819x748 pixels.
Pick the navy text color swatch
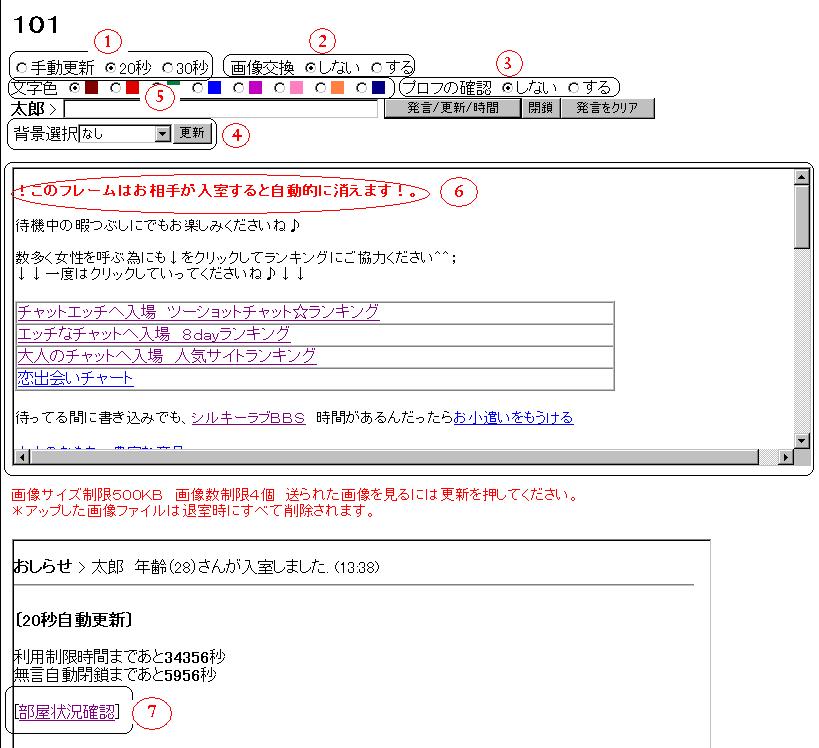click(x=363, y=88)
